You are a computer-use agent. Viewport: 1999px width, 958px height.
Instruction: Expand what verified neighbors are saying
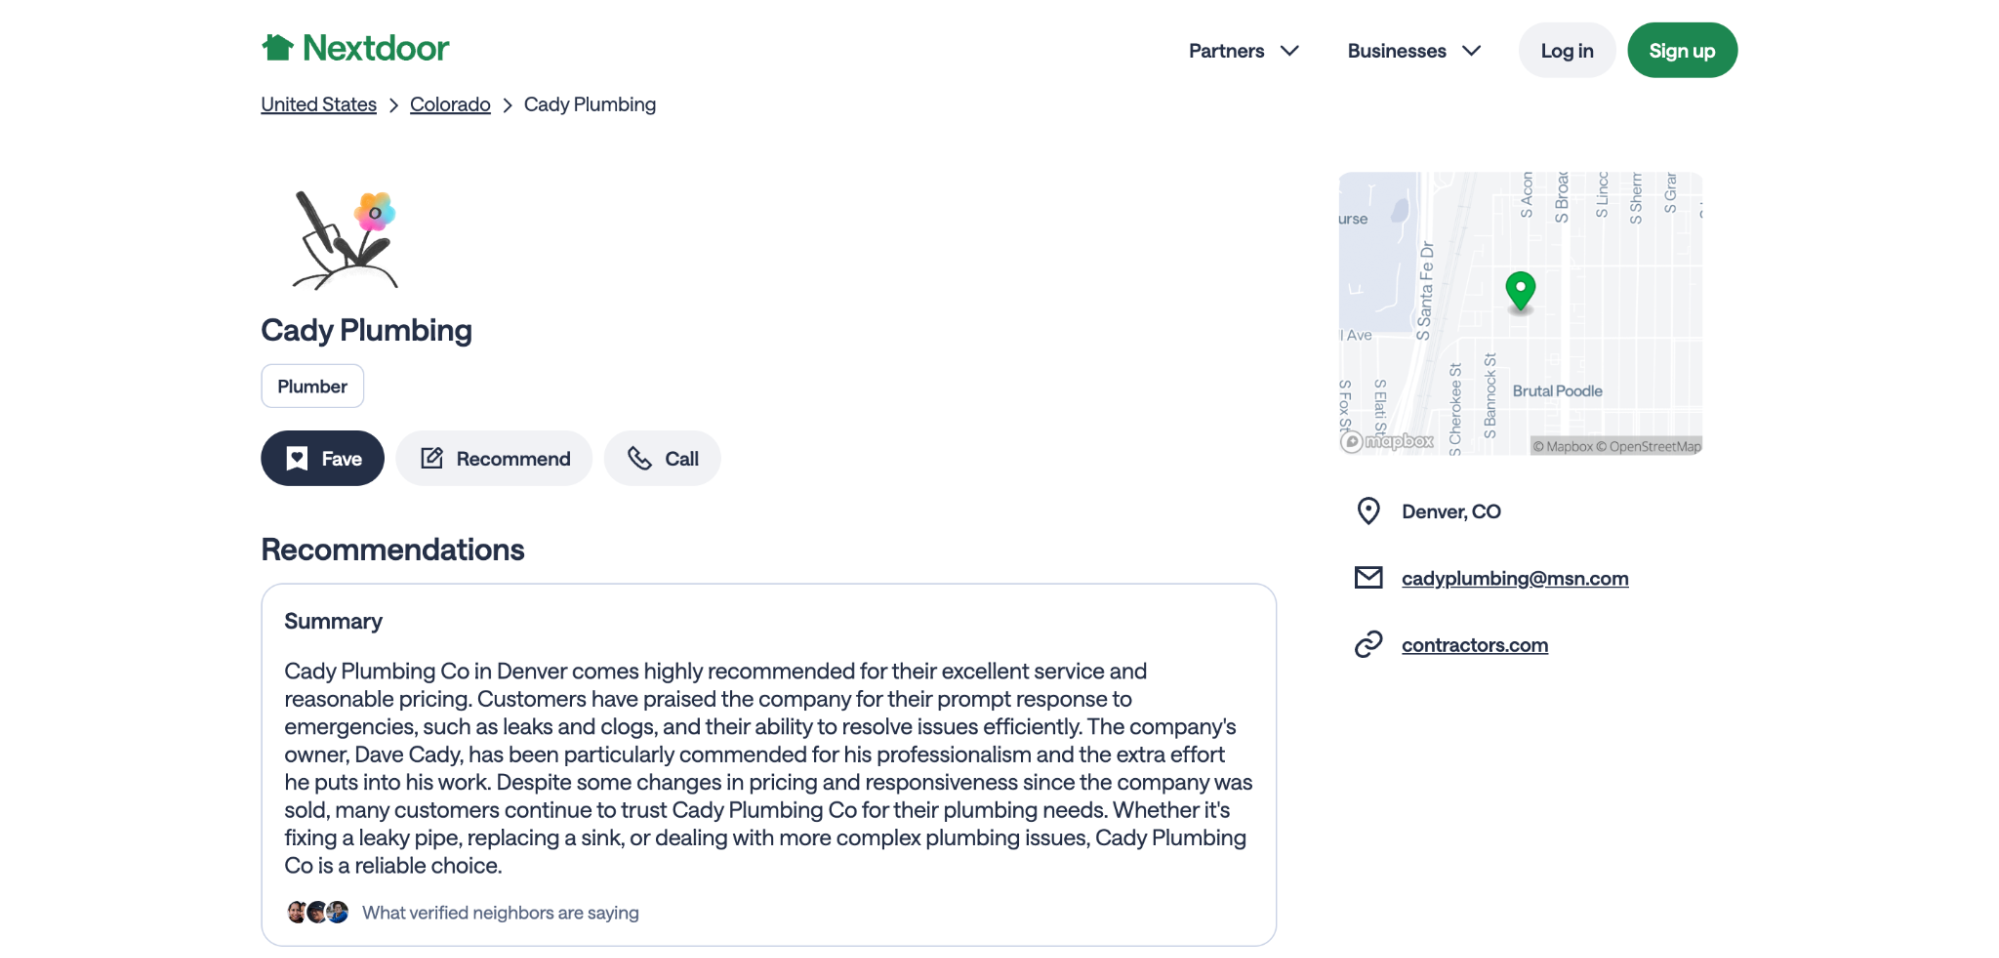(x=500, y=912)
